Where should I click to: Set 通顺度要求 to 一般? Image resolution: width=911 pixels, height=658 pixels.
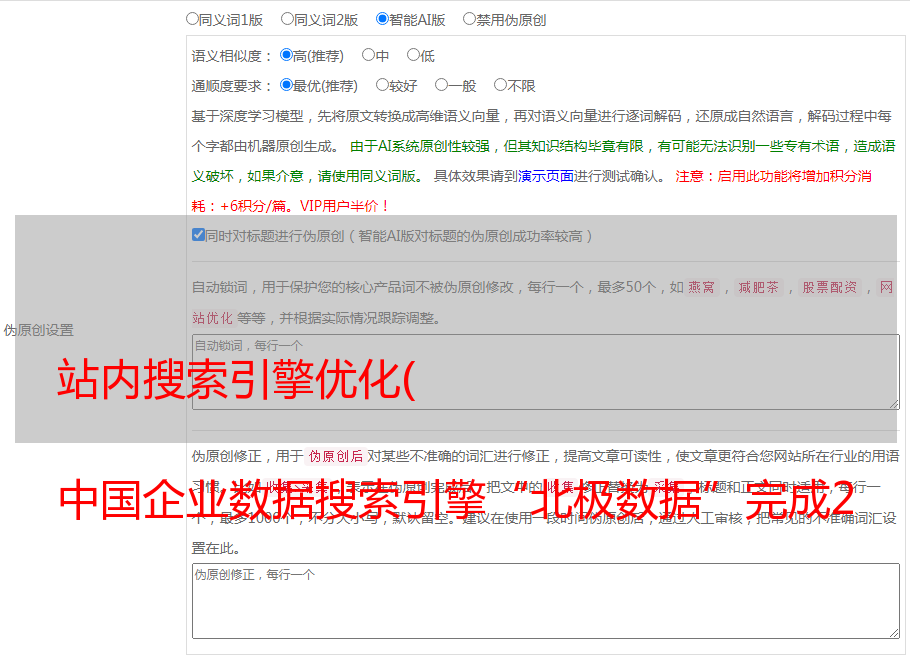click(x=442, y=85)
